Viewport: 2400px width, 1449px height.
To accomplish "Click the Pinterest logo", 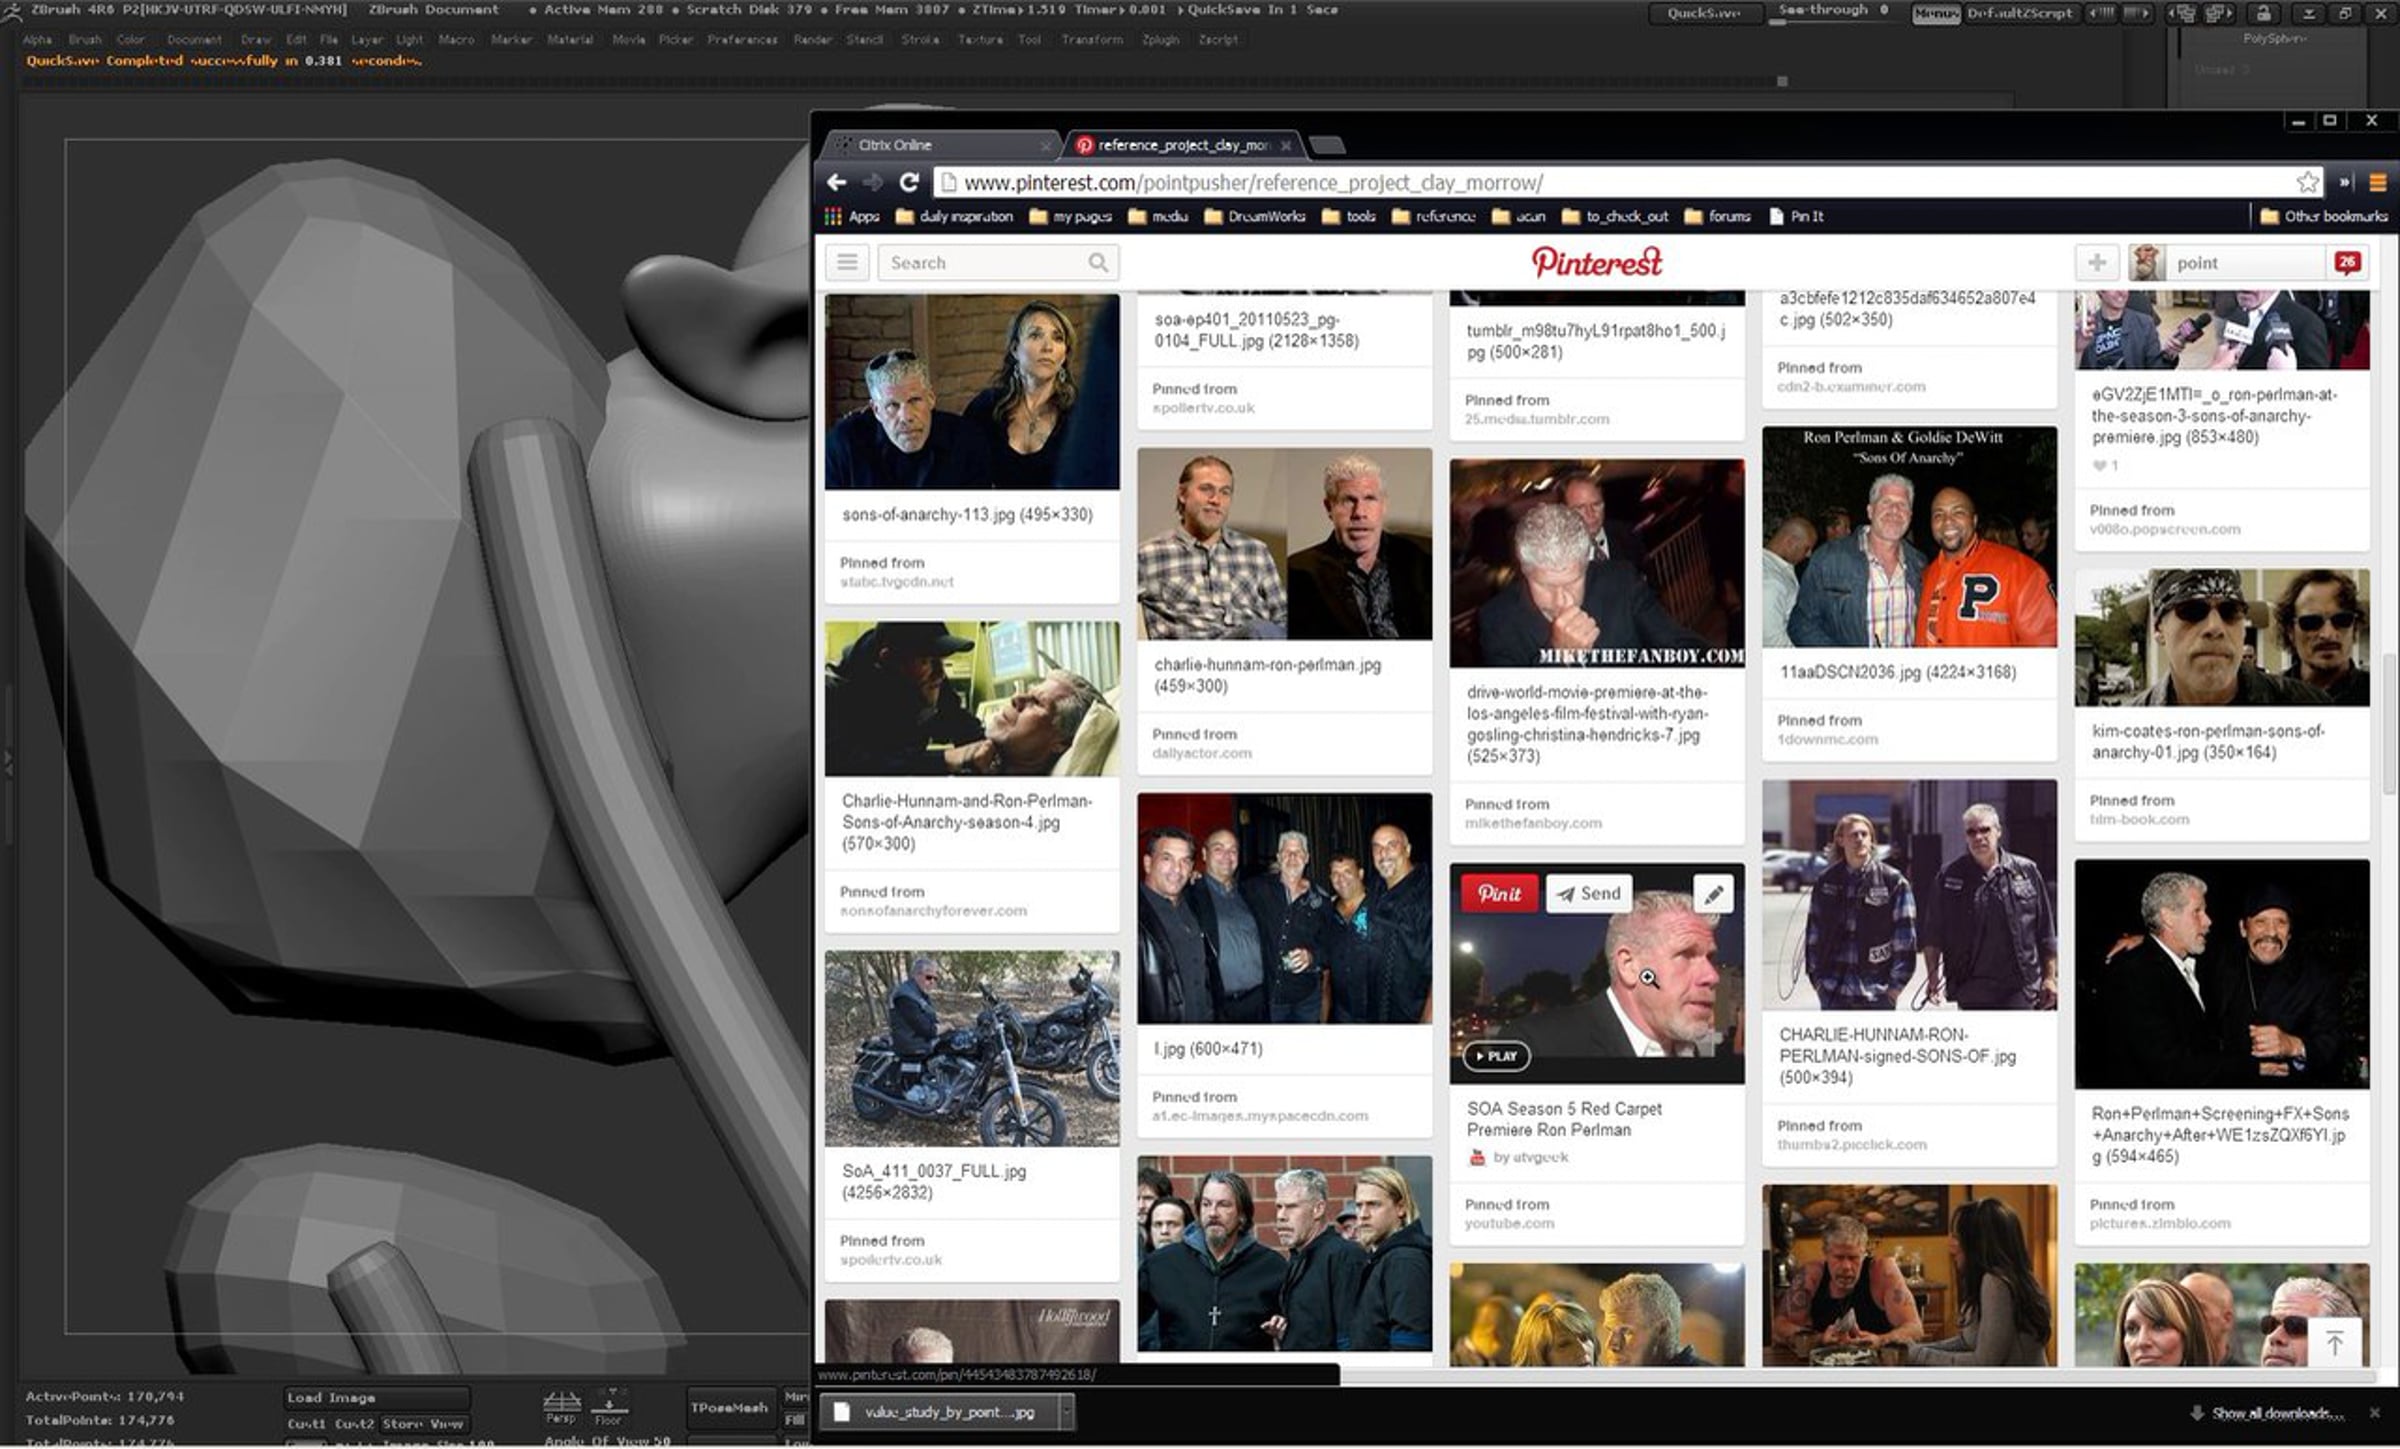I will coord(1597,262).
